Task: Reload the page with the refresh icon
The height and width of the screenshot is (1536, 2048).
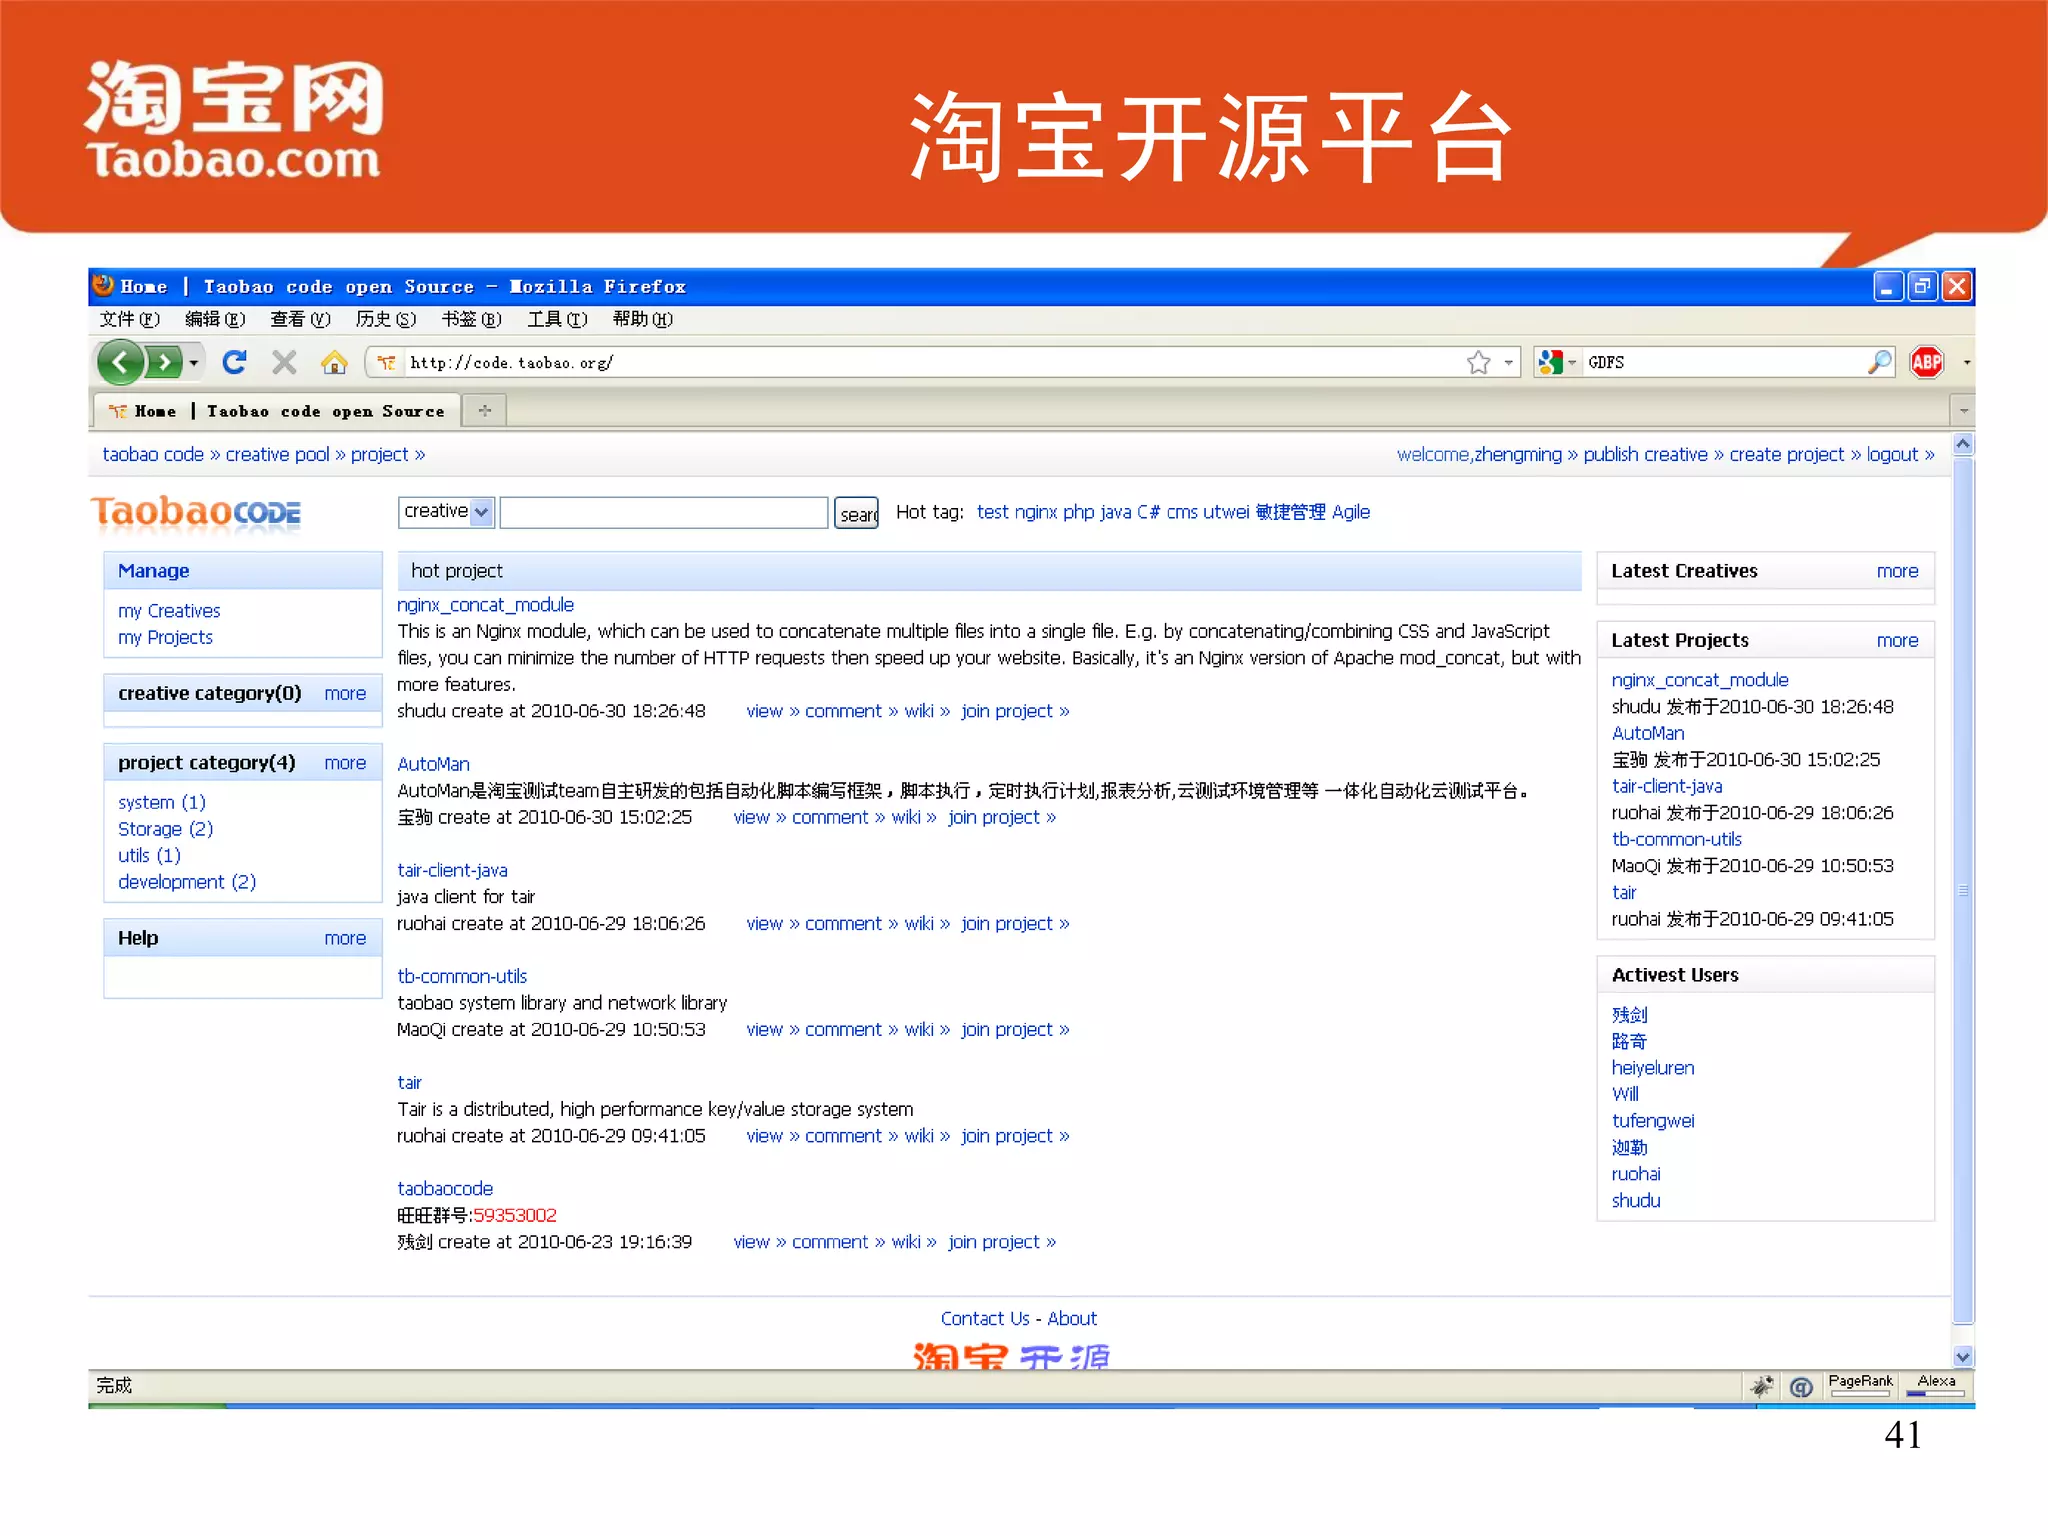Action: (x=234, y=362)
